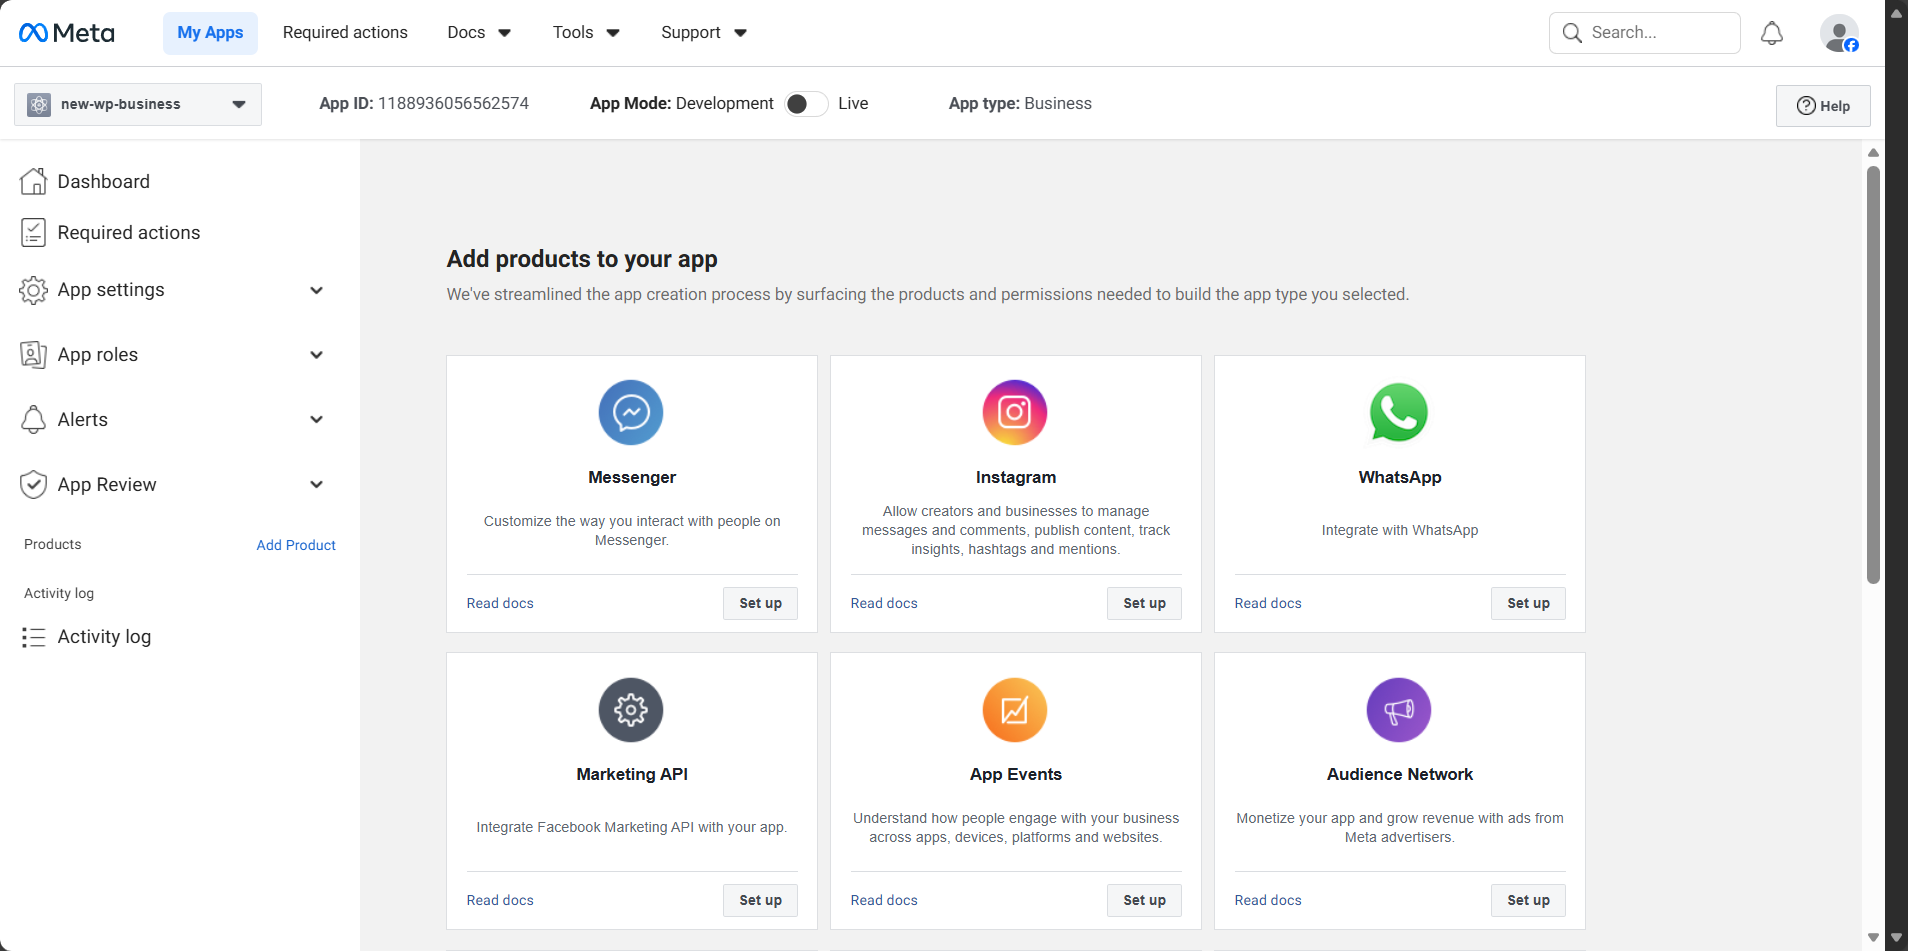Click the scrollbar up arrow
This screenshot has height=951, width=1908.
point(1873,153)
